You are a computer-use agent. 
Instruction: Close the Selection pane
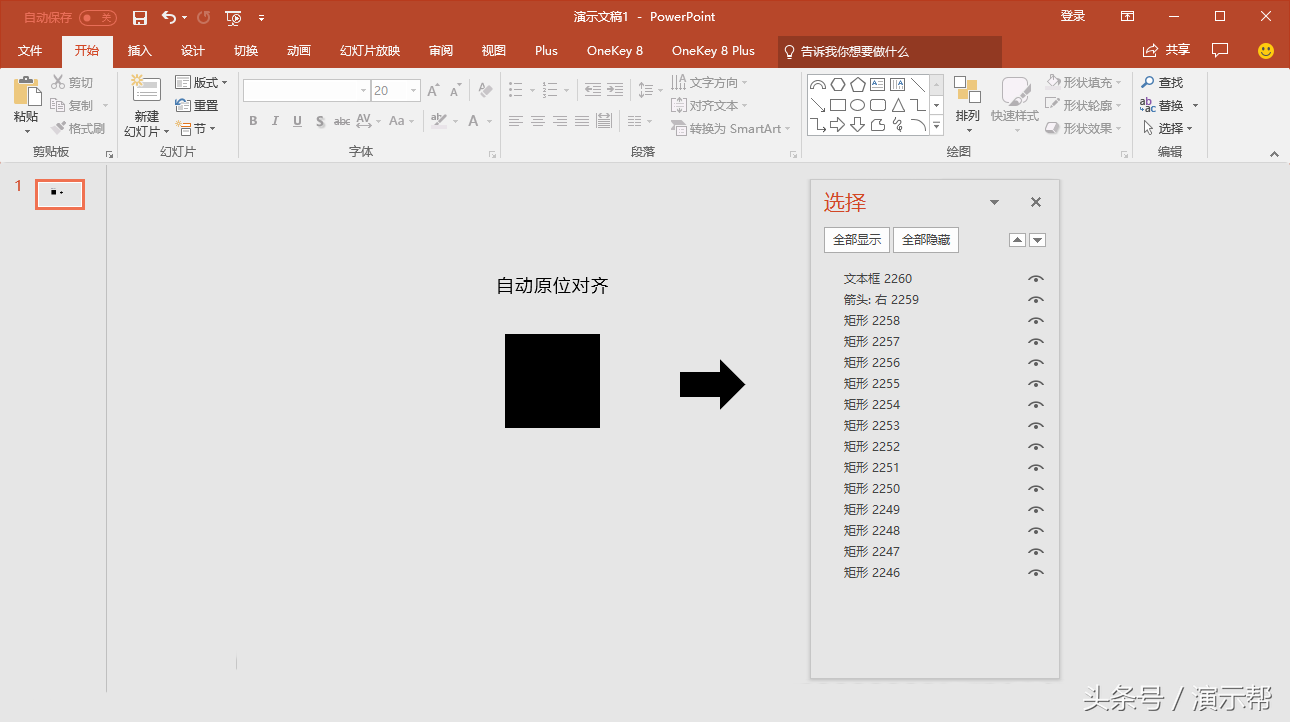coord(1036,202)
